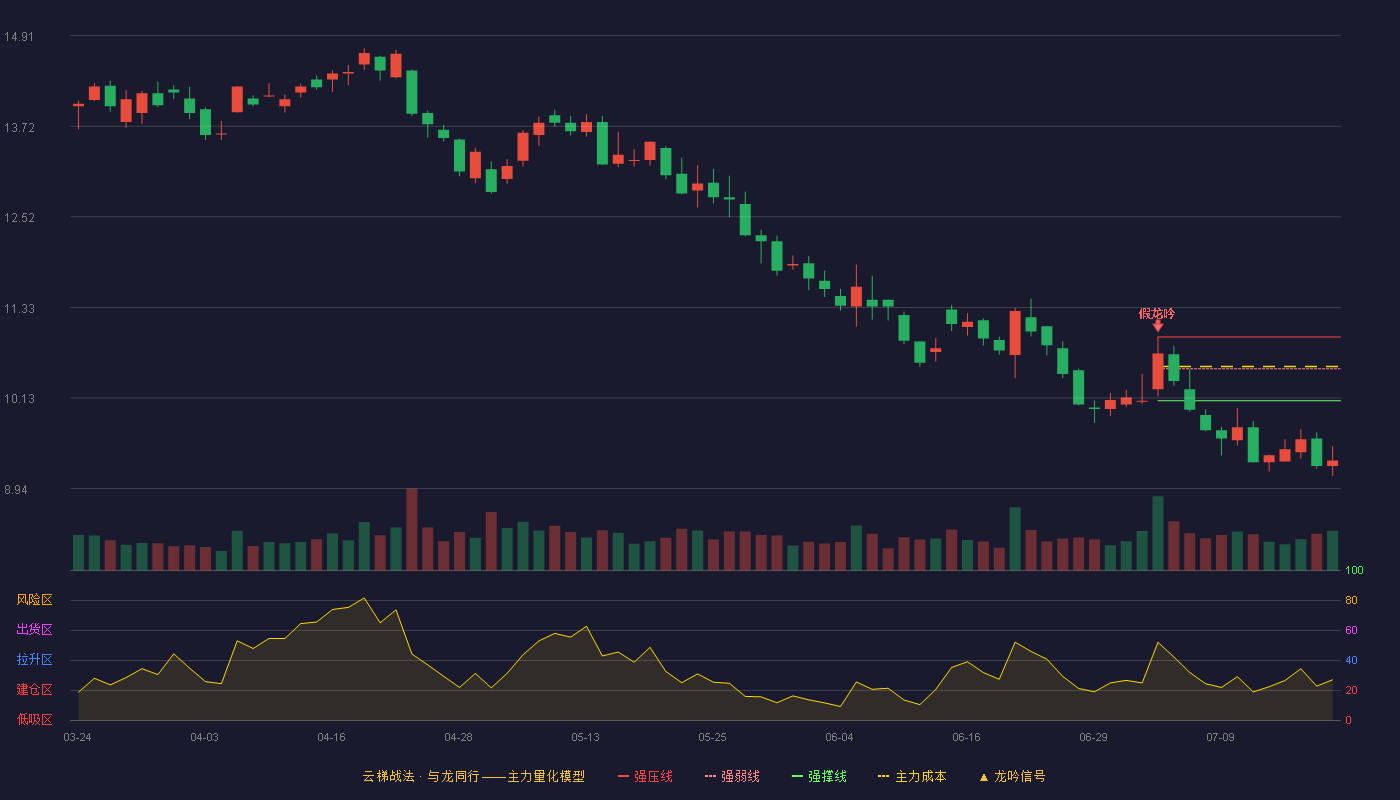Viewport: 1400px width, 800px height.
Task: Click the 04-16 date axis label
Action: [x=331, y=737]
